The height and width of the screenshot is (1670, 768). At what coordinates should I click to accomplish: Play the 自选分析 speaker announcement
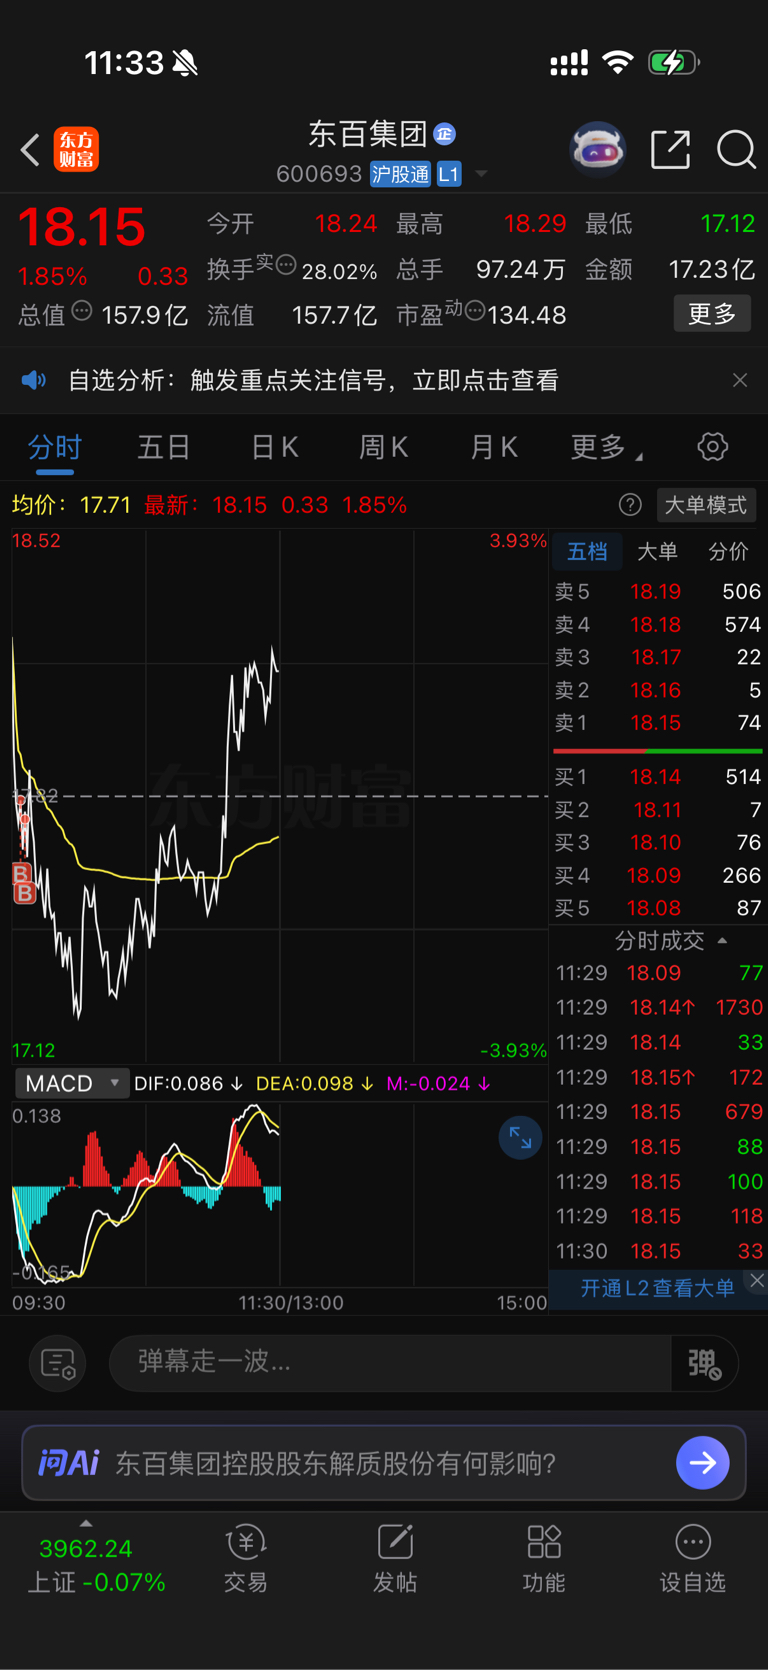[34, 380]
